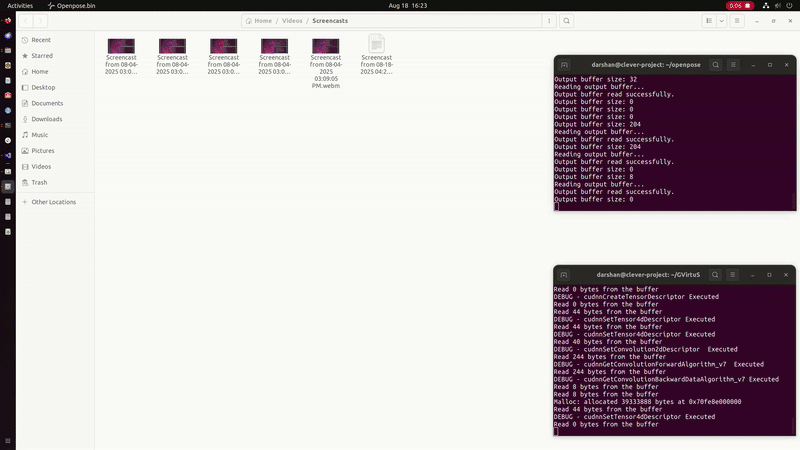Viewport: 800px width, 450px height.
Task: Open hamburger menu of GVirtuS terminal
Action: (733, 274)
